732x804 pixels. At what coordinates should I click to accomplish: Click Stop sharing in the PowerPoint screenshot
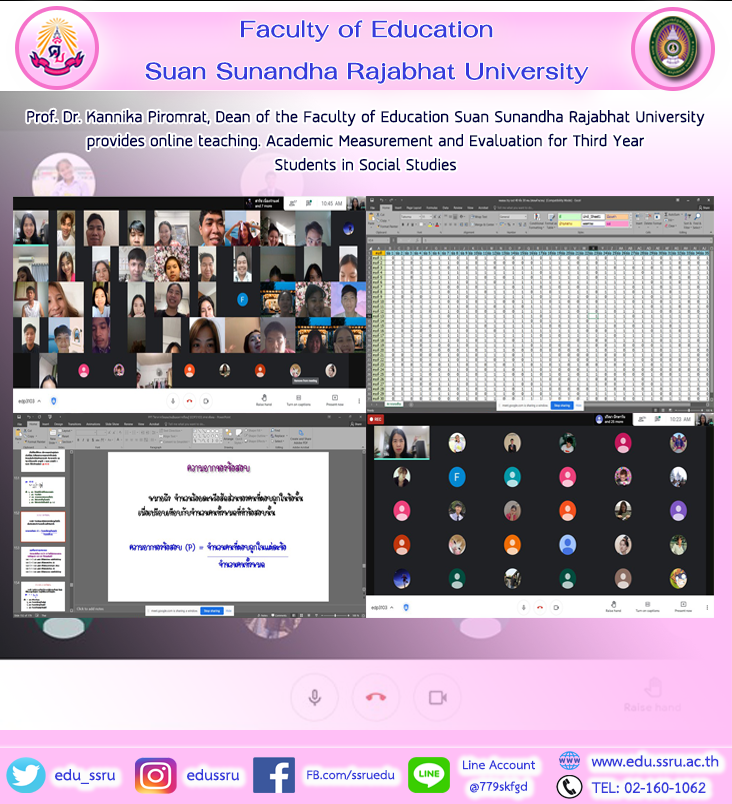(211, 609)
